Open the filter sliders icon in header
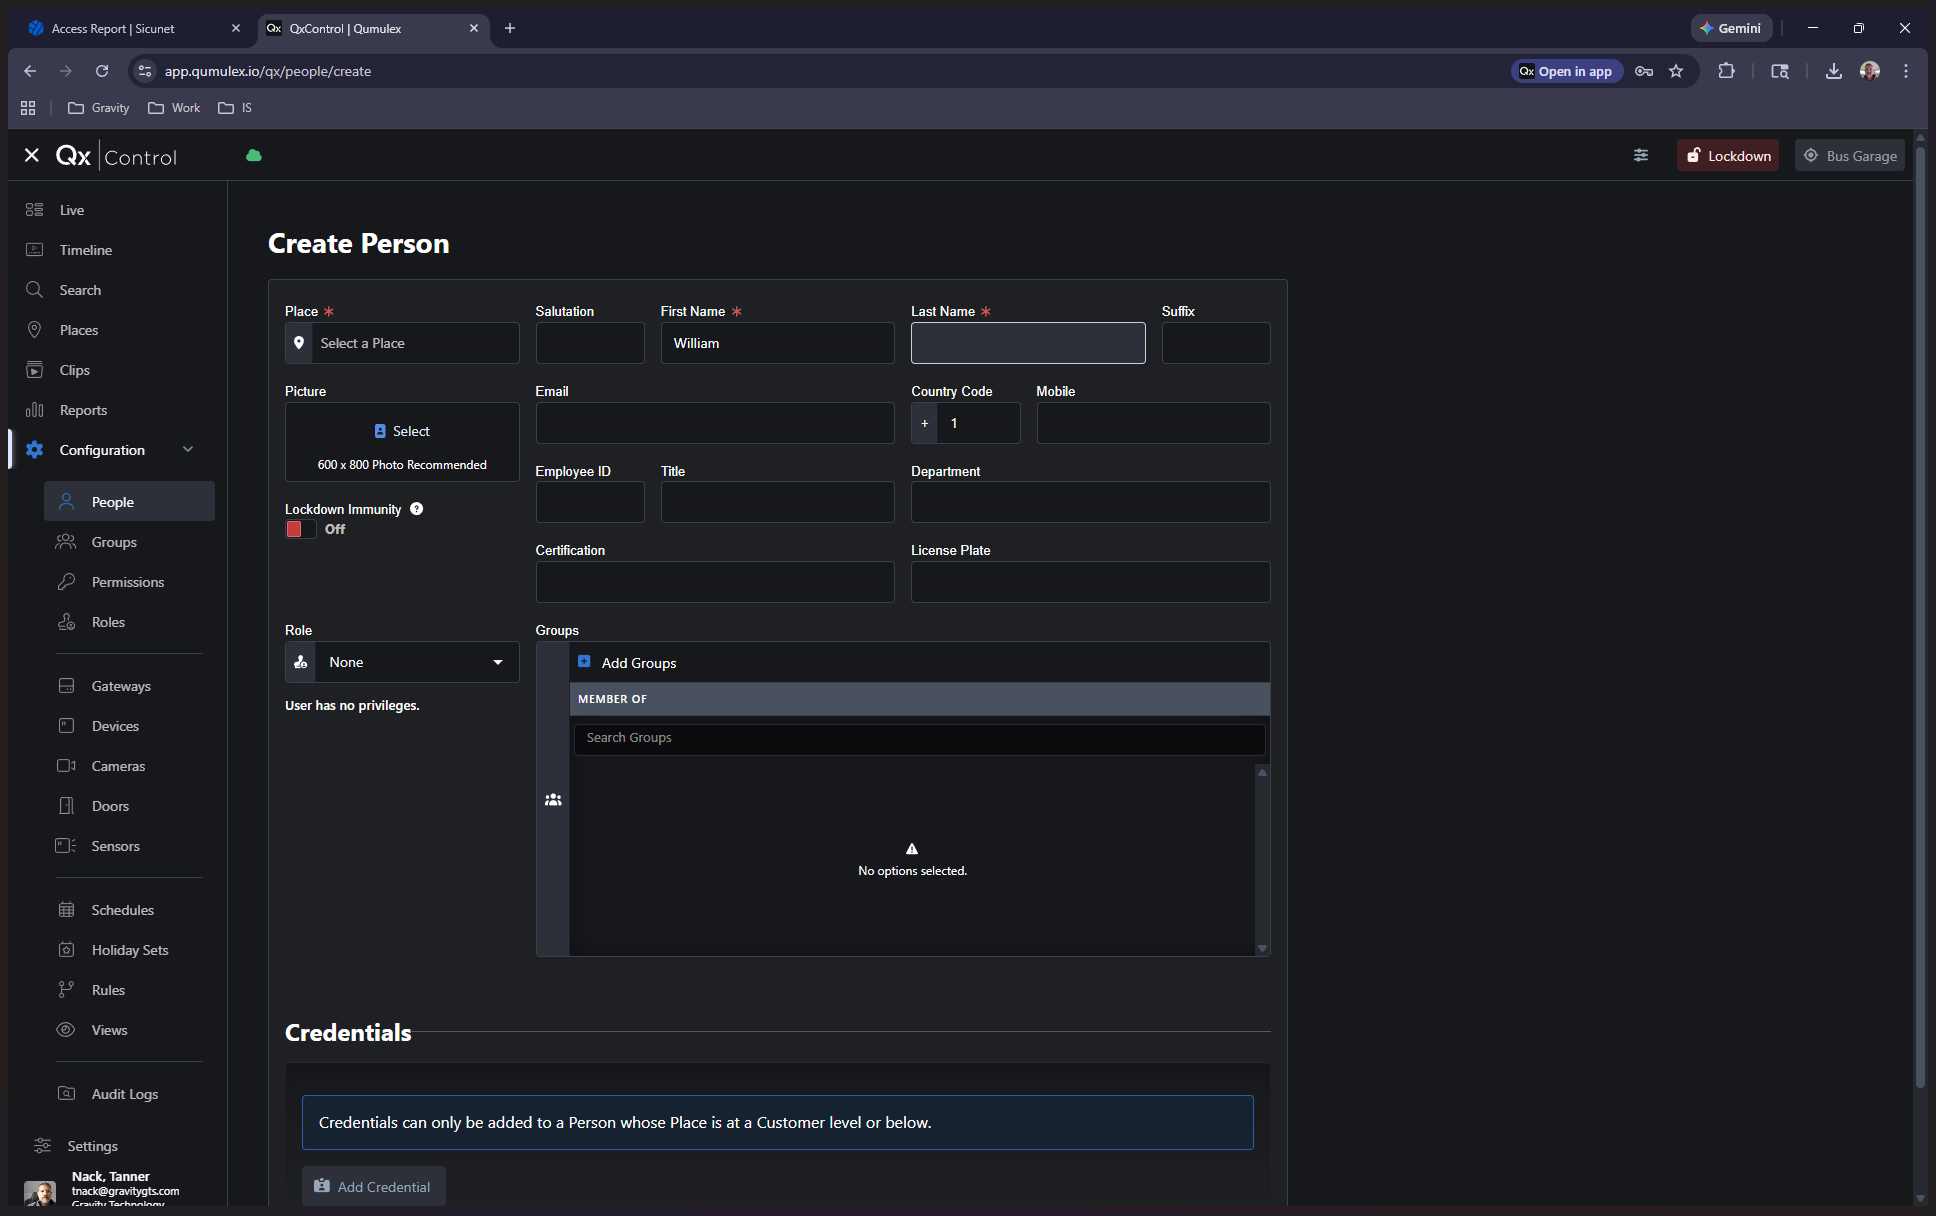Image resolution: width=1936 pixels, height=1216 pixels. pyautogui.click(x=1641, y=155)
